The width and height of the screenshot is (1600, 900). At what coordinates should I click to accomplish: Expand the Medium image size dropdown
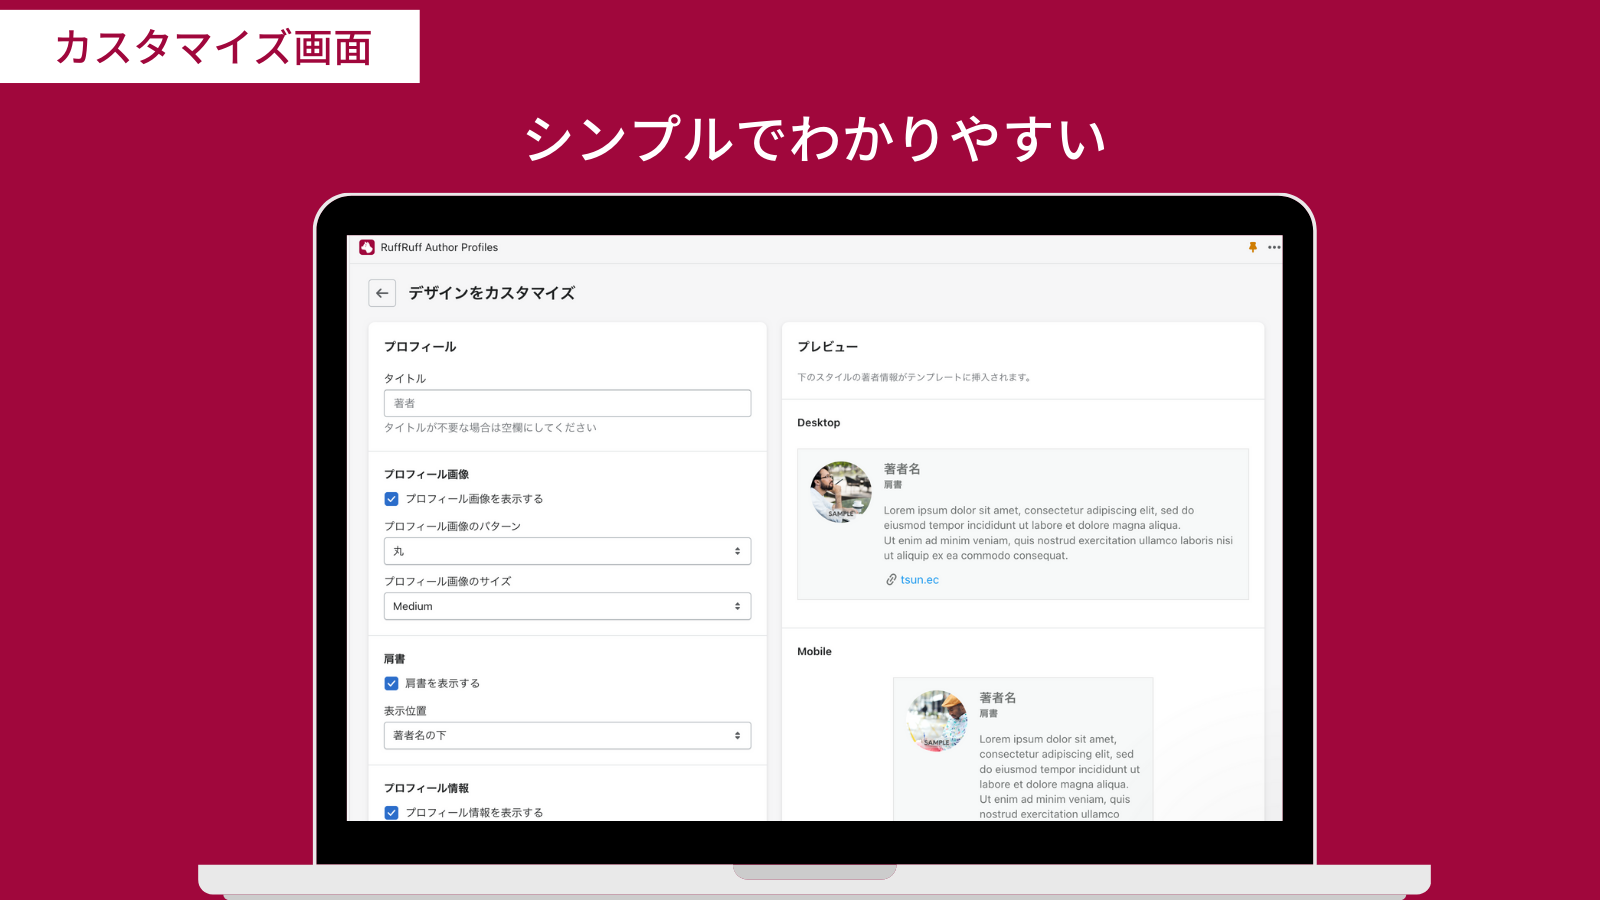click(567, 606)
